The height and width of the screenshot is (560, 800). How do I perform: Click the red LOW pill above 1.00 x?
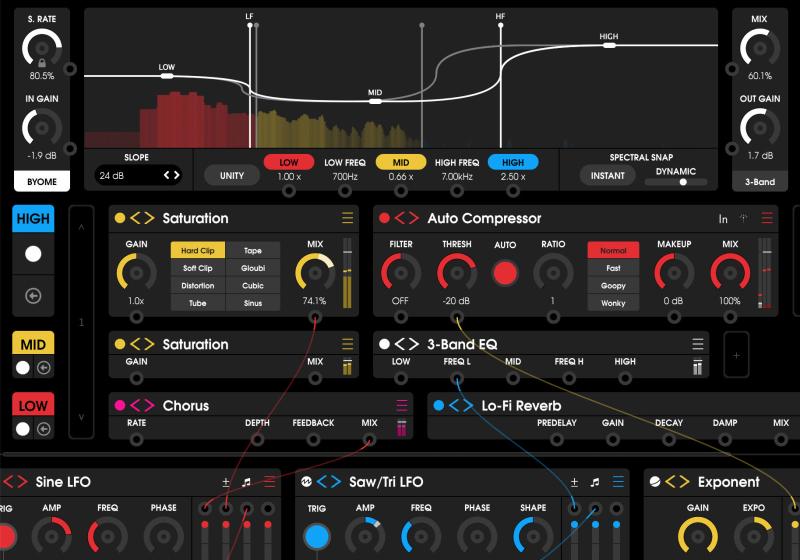[x=289, y=162]
